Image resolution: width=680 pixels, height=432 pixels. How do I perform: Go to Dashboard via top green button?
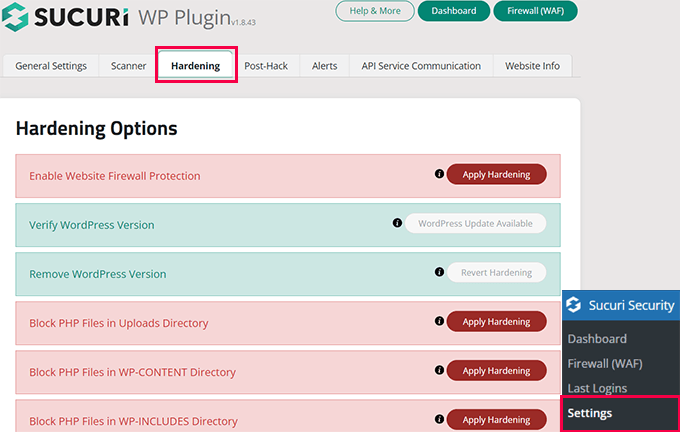454,11
